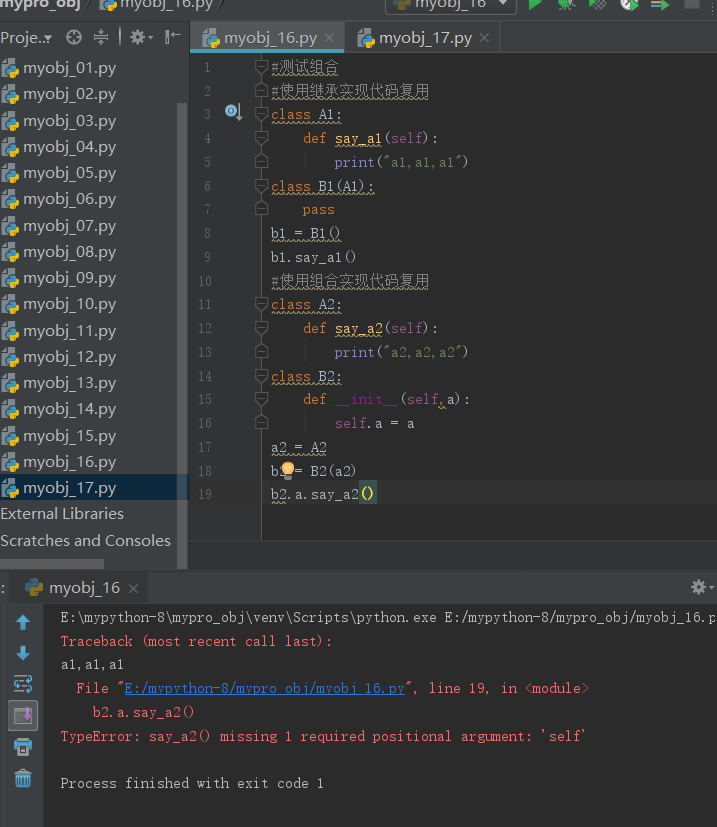Viewport: 717px width, 827px height.
Task: Clear console with trash icon
Action: [23, 778]
